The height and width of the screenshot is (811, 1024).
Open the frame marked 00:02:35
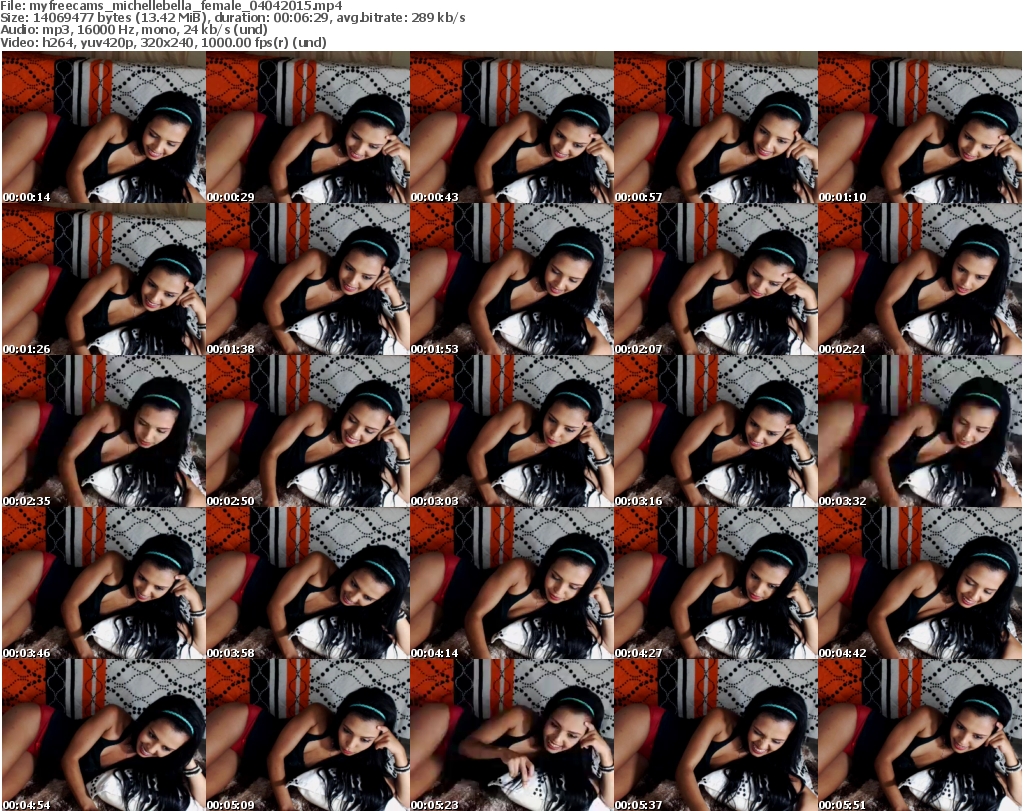[103, 431]
